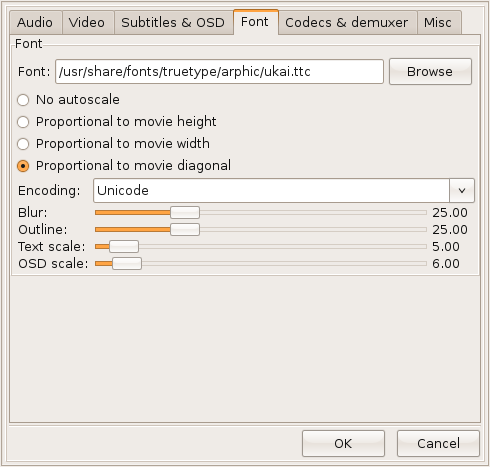
Task: Dismiss dialog with Cancel button
Action: (x=438, y=443)
